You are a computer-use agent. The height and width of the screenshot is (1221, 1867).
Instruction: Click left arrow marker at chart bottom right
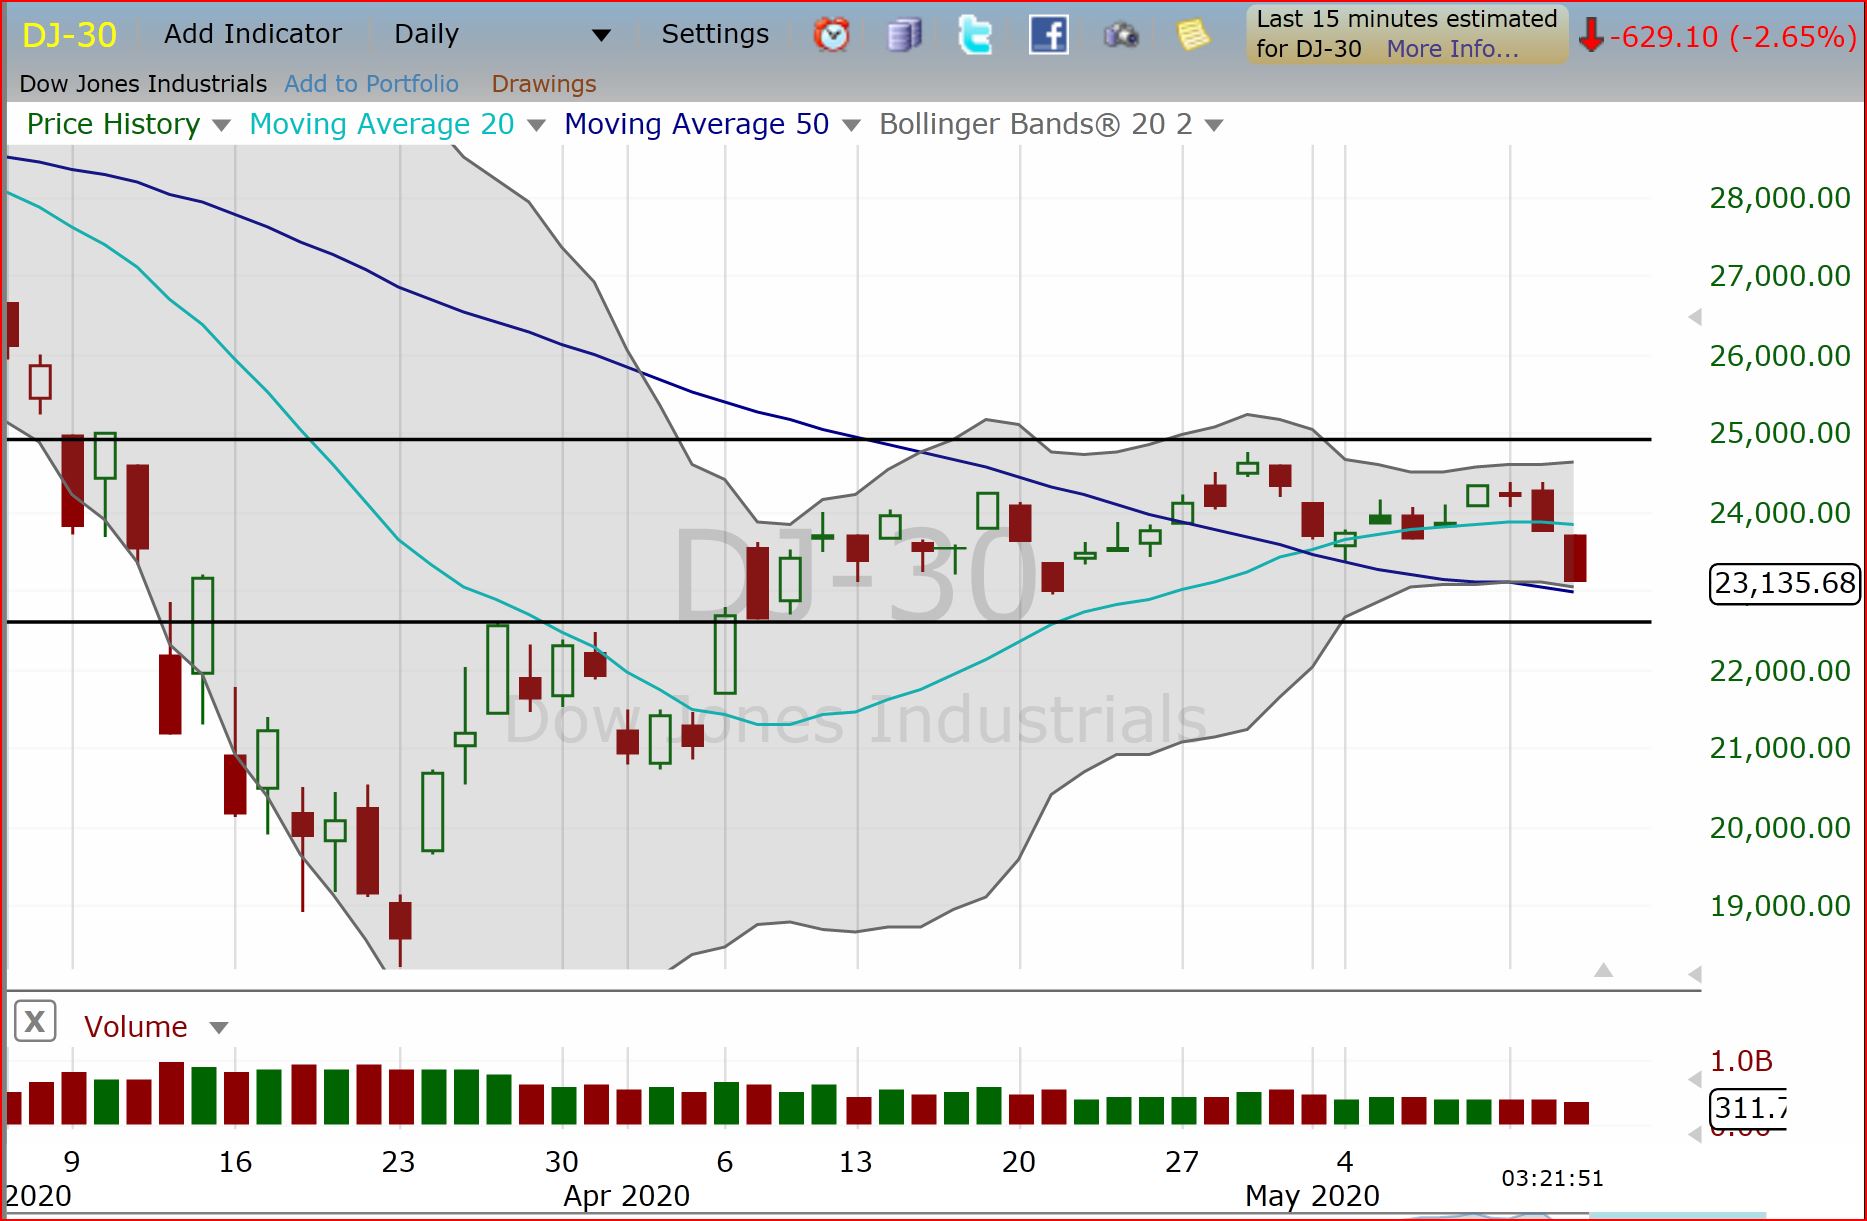[1694, 973]
